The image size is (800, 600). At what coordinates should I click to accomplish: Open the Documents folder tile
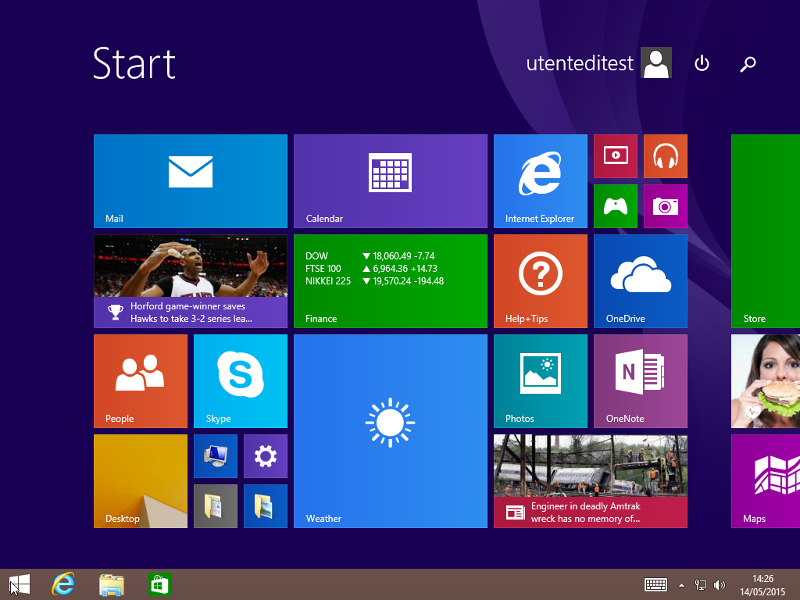pos(216,506)
